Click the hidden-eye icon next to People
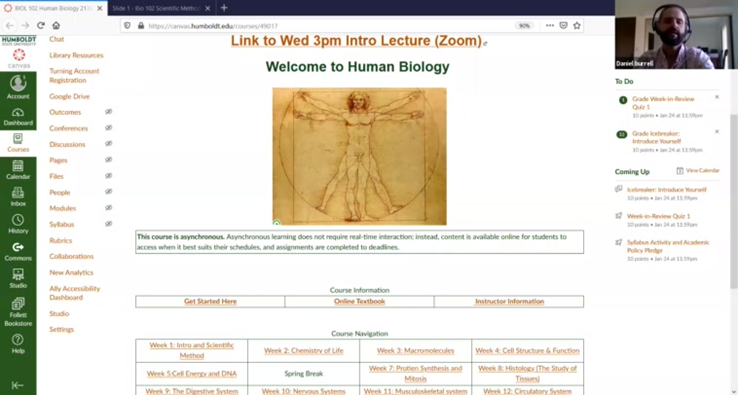The image size is (738, 395). coord(109,192)
